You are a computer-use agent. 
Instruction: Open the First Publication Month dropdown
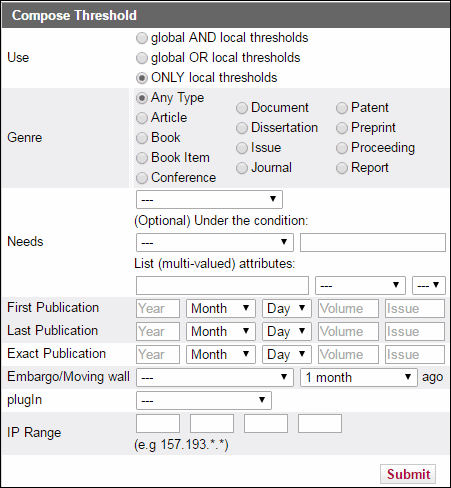[221, 308]
